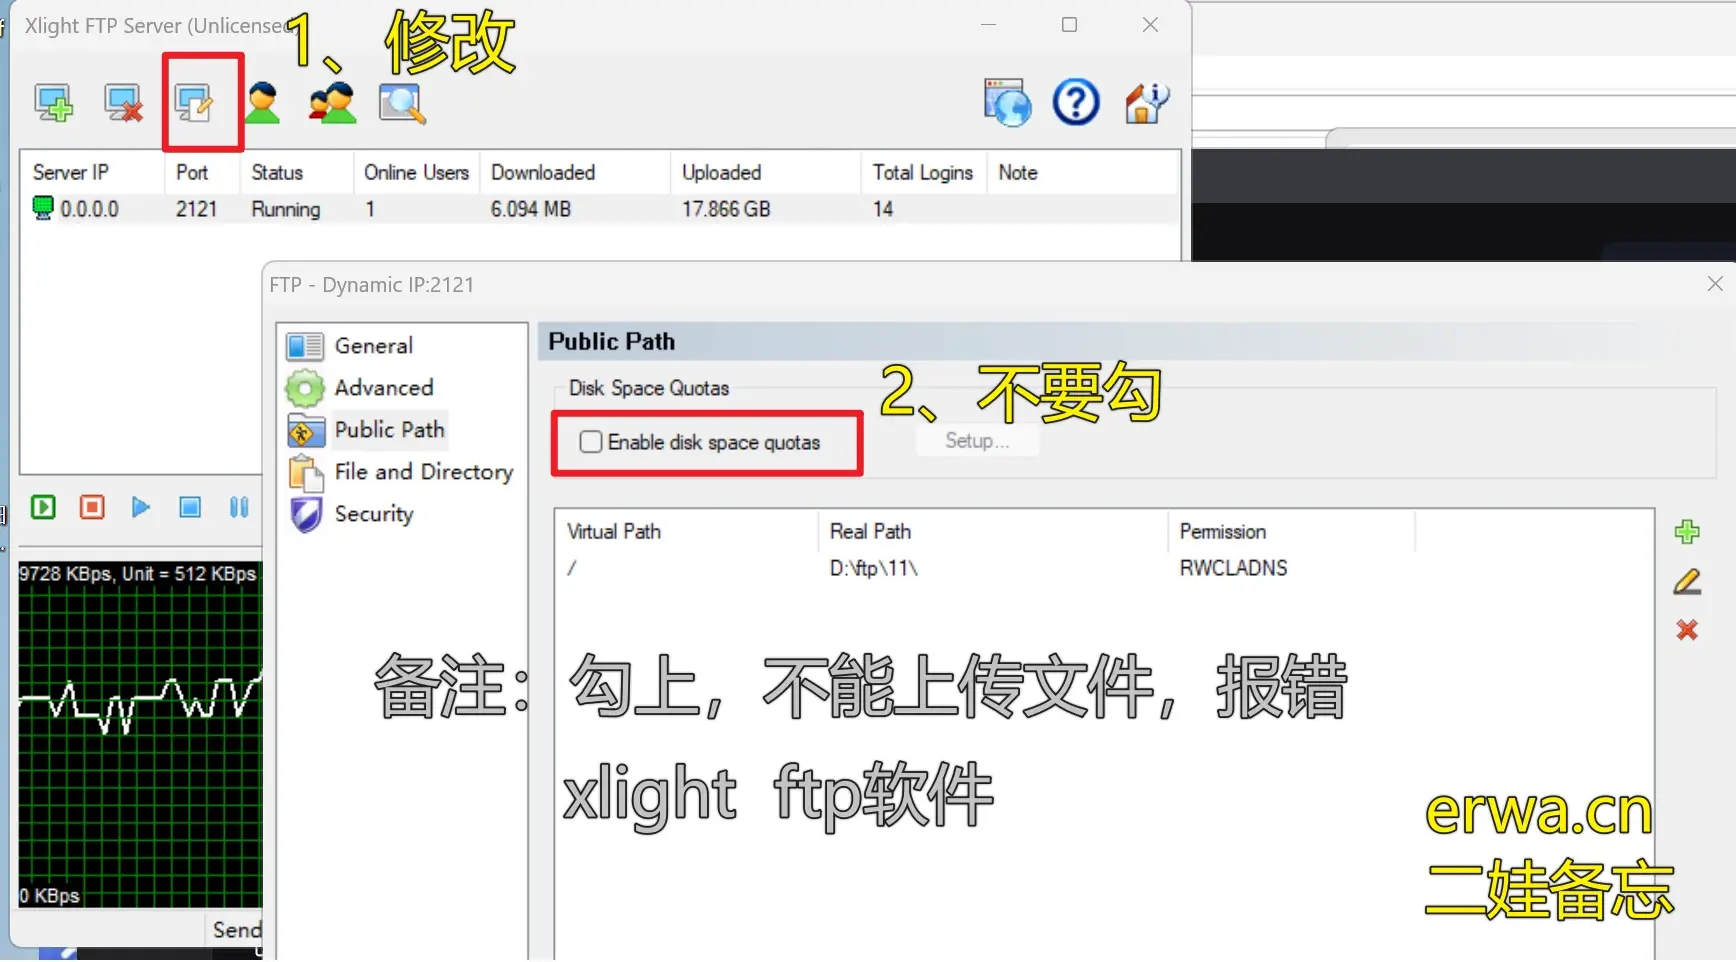Sort by Port column header
This screenshot has width=1736, height=962.
202,172
